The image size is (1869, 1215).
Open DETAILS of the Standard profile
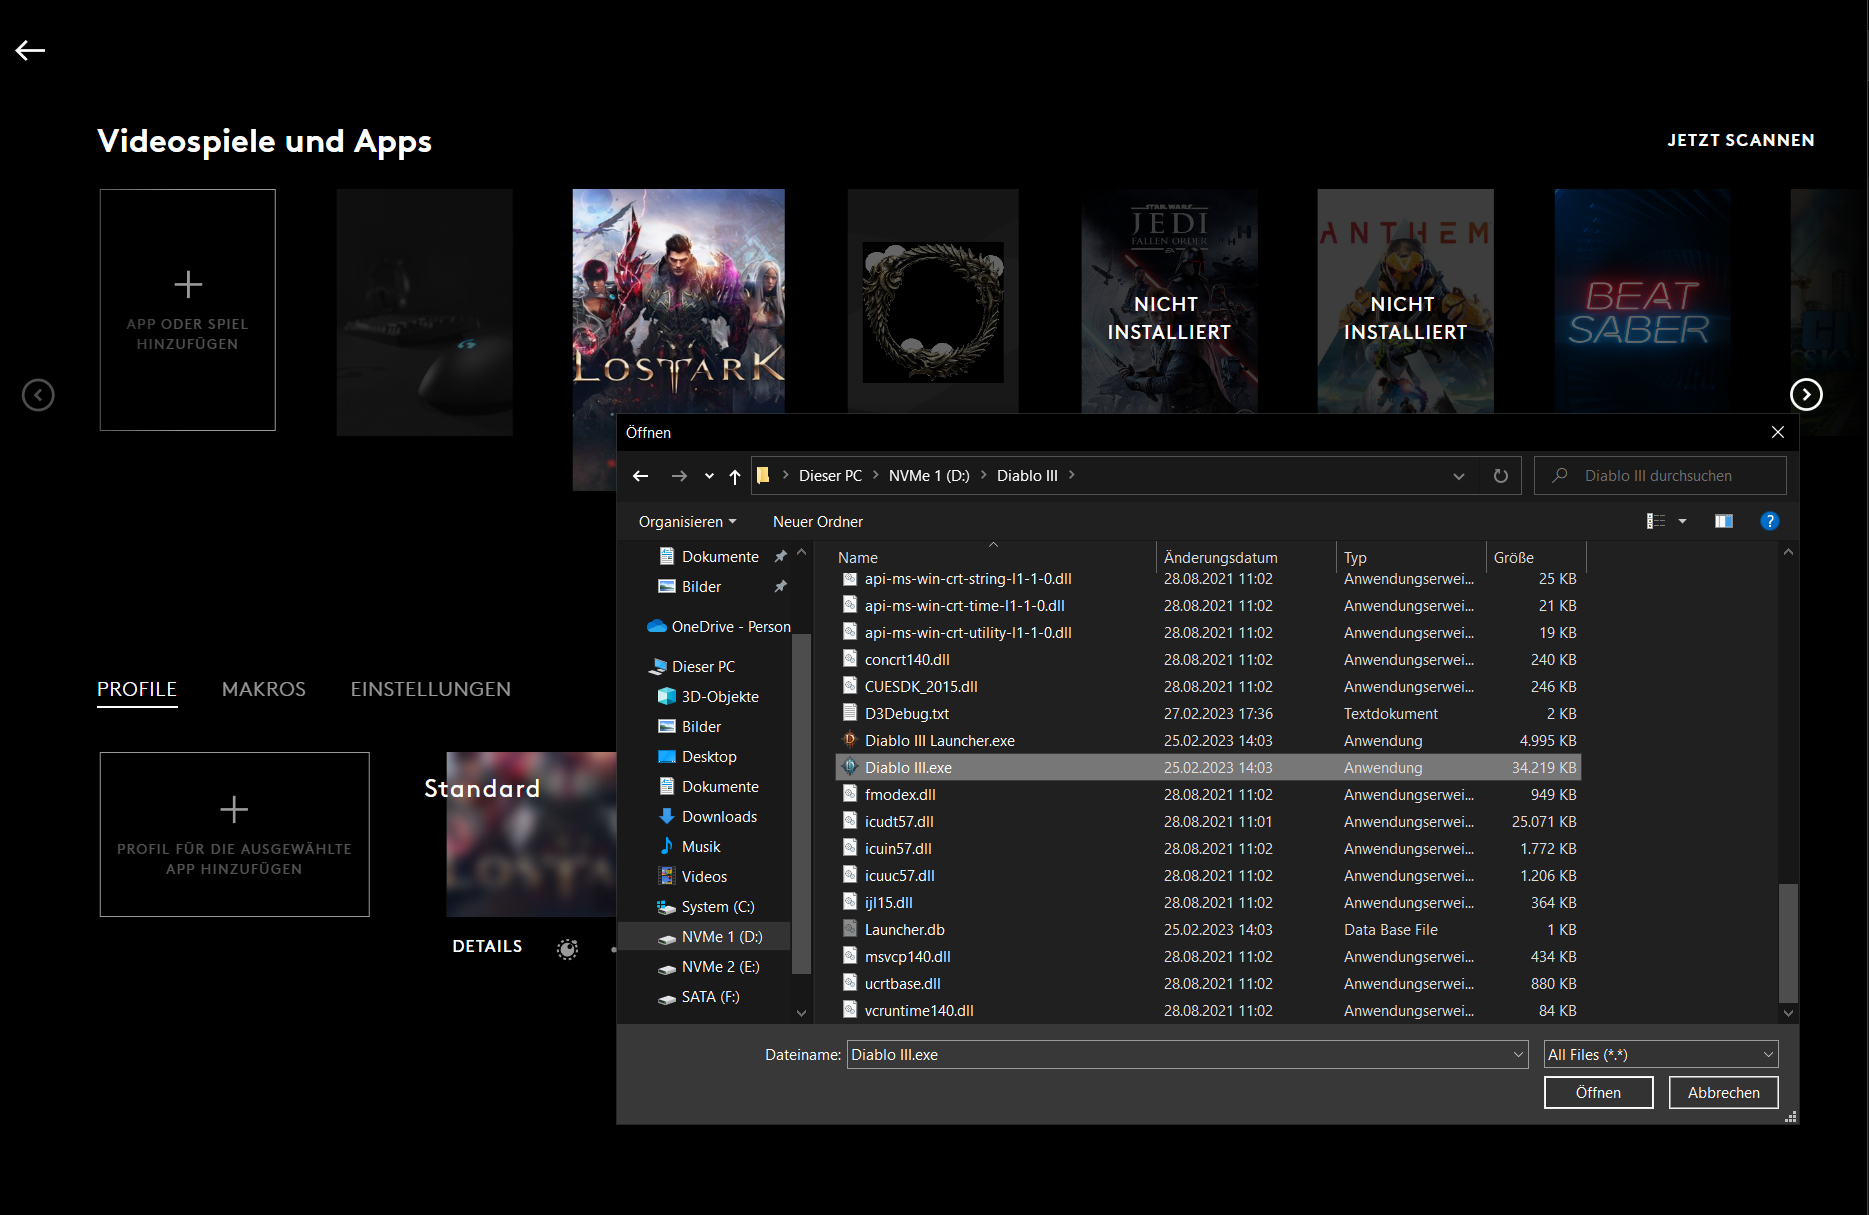487,946
